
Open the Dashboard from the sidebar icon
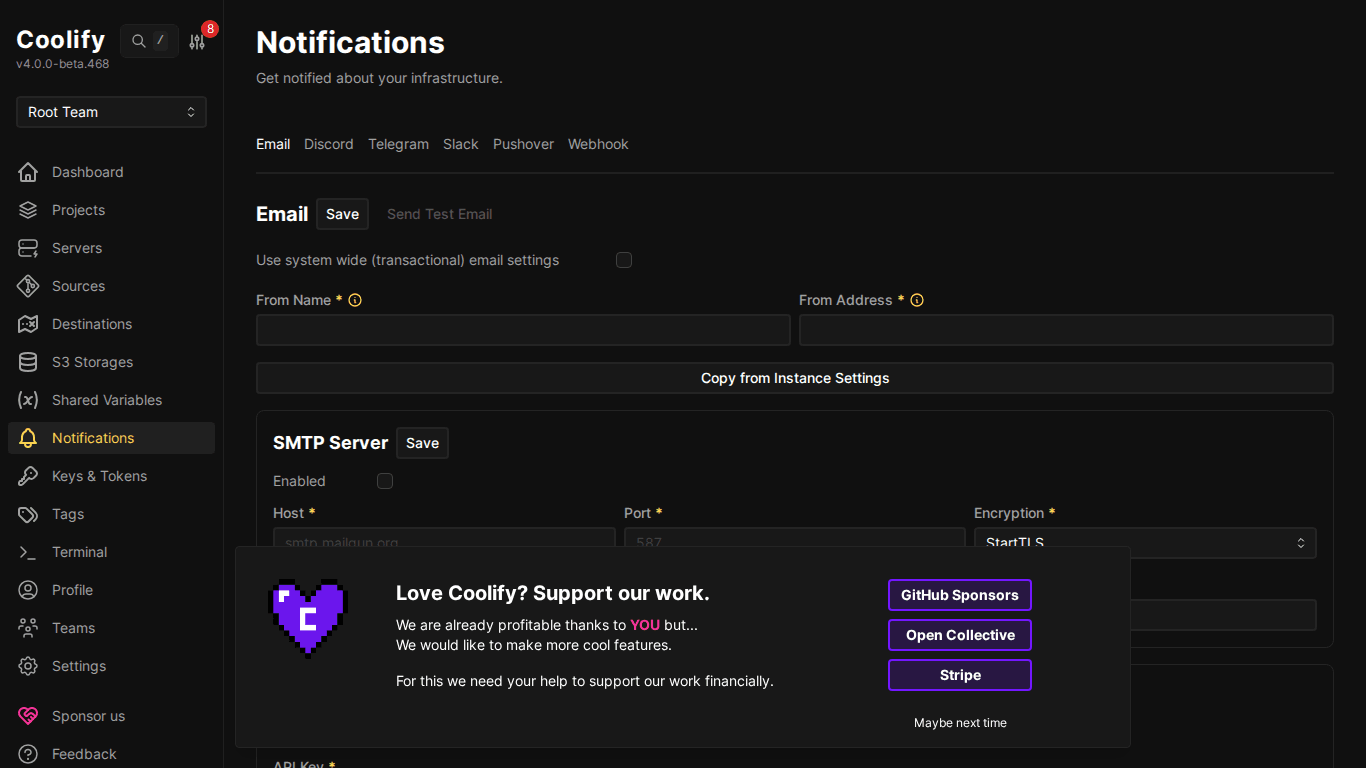point(28,172)
